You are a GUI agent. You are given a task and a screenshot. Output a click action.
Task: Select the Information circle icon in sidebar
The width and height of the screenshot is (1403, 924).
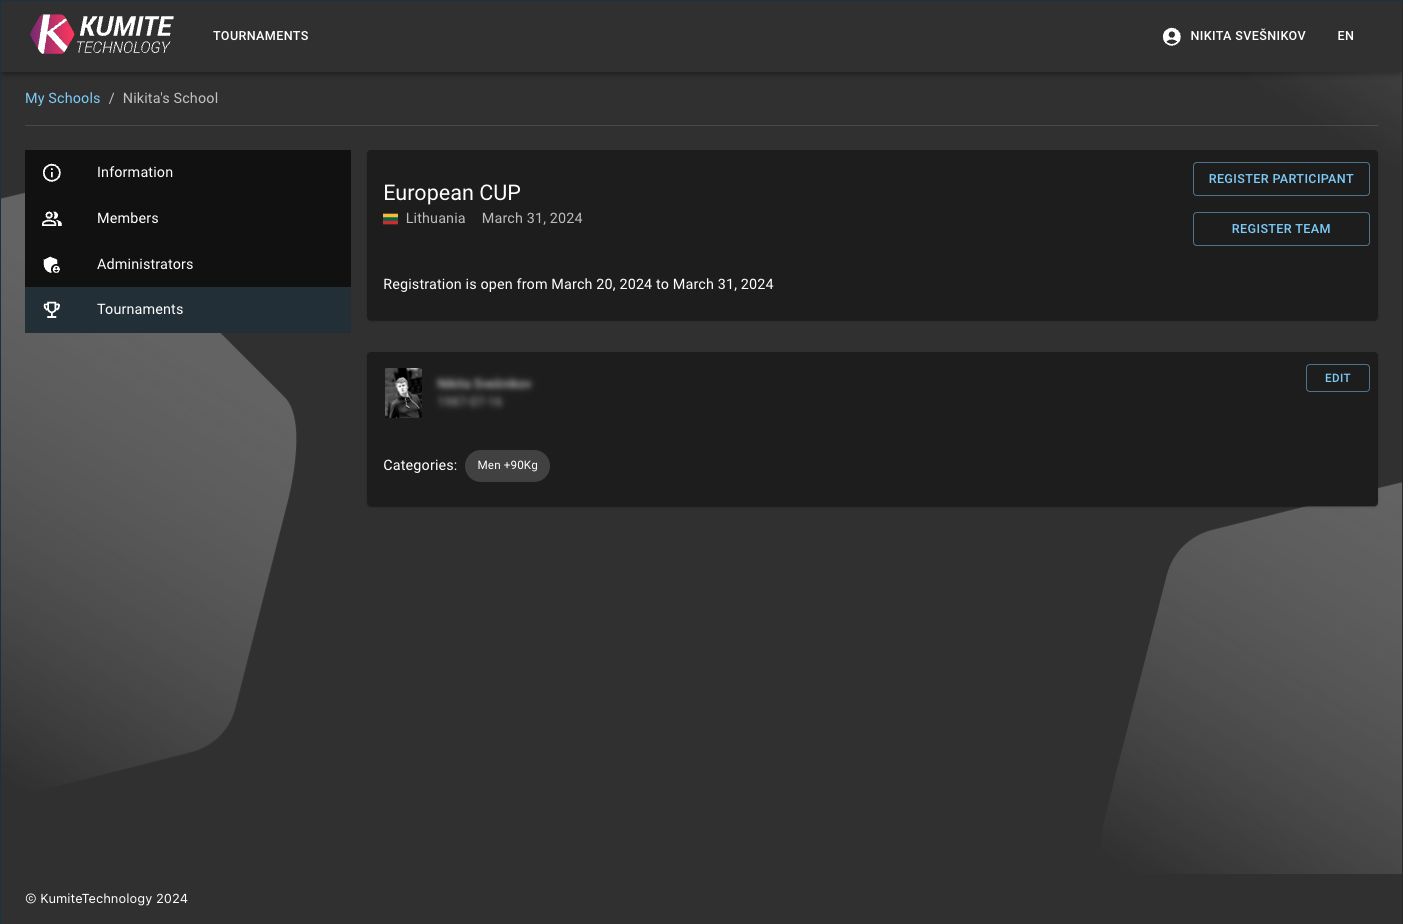click(52, 173)
